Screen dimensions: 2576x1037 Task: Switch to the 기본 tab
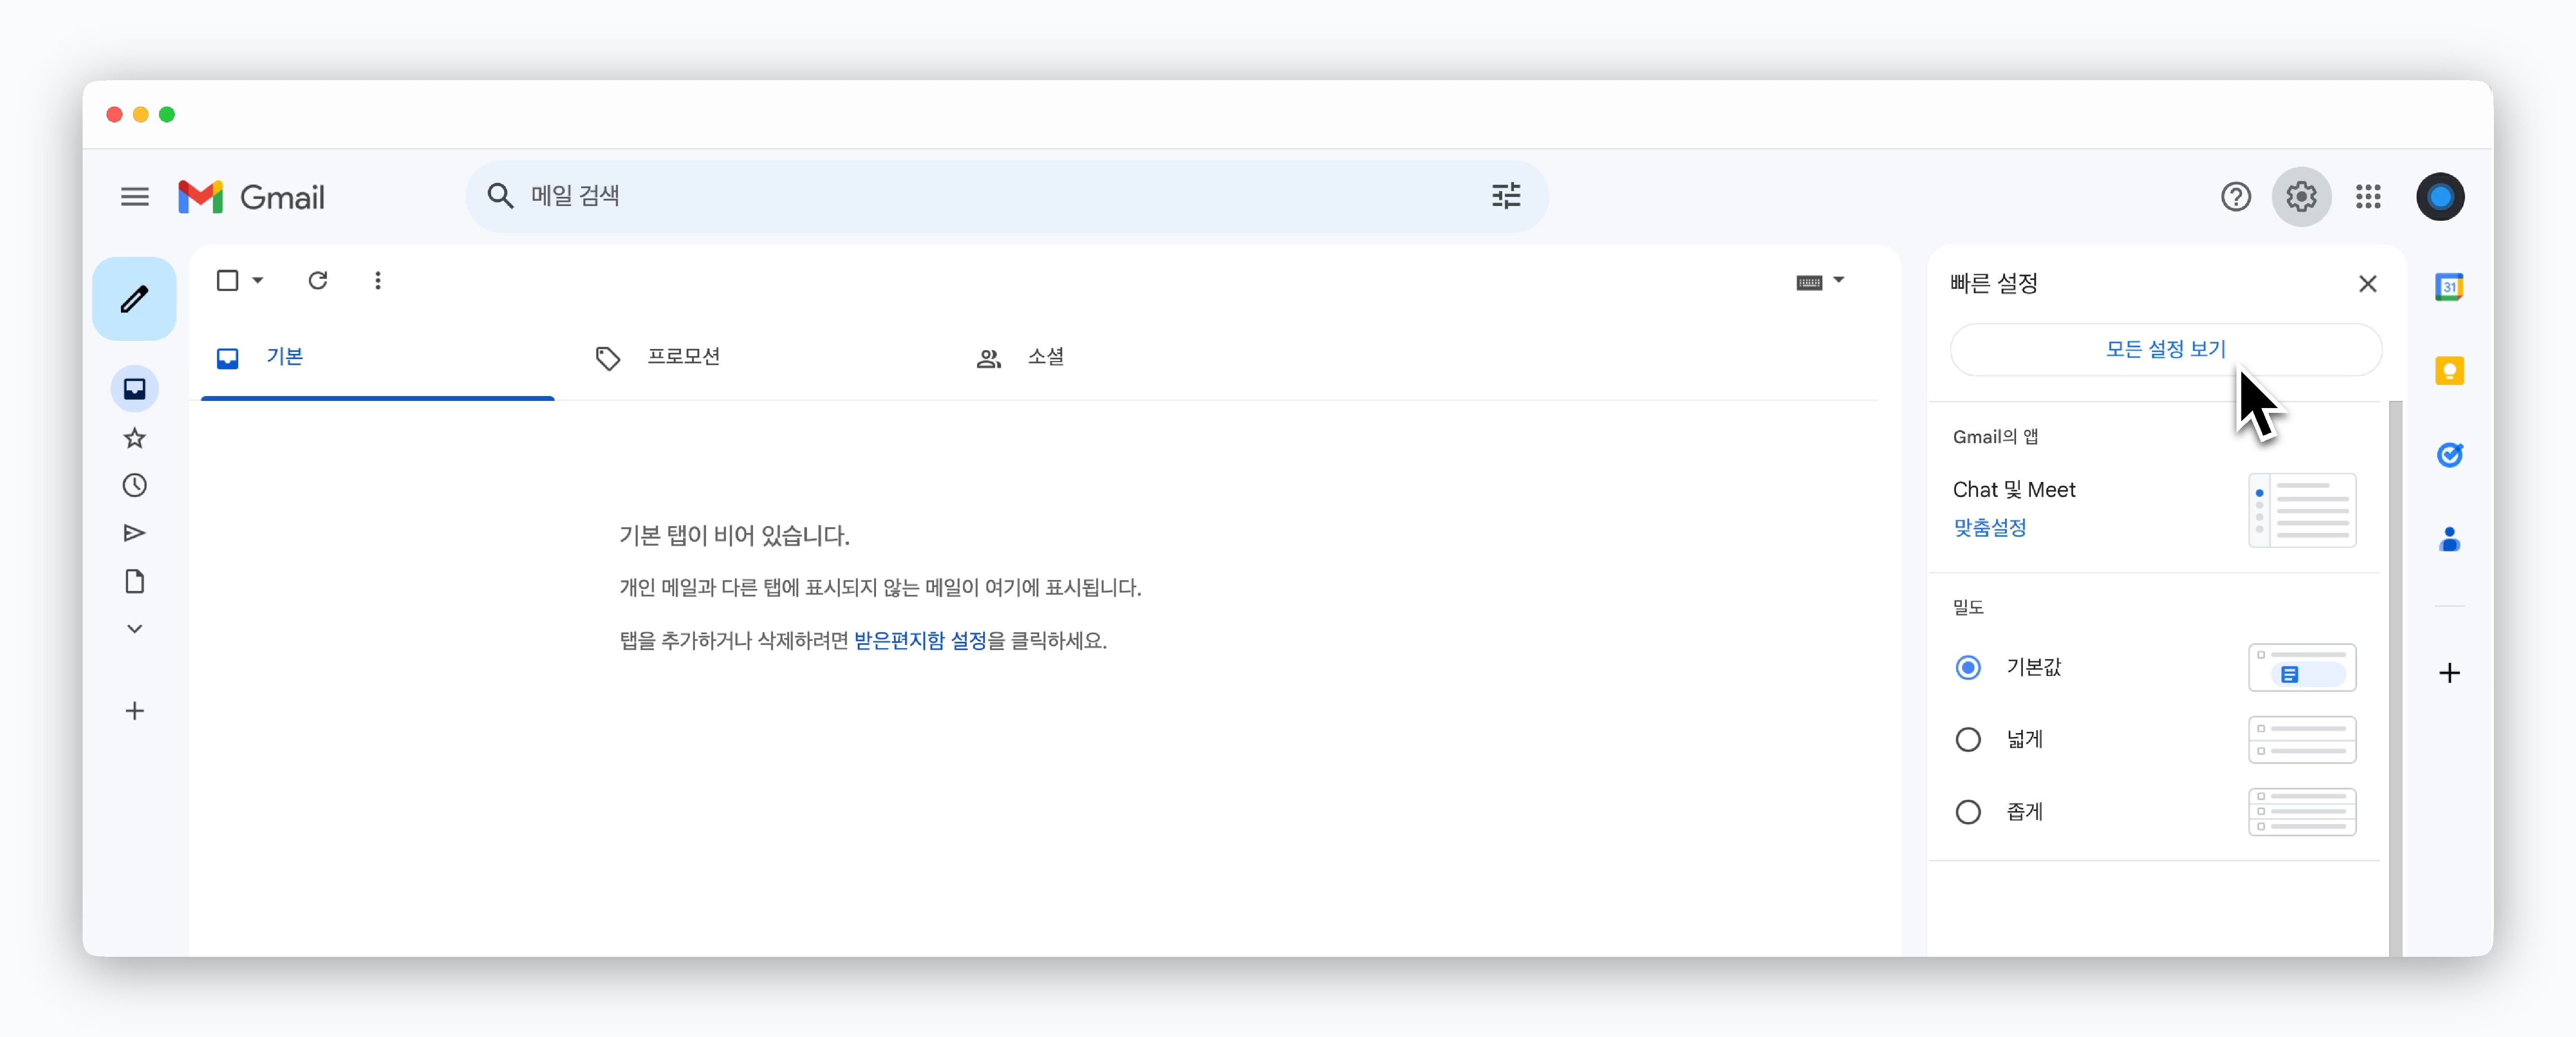pyautogui.click(x=377, y=357)
